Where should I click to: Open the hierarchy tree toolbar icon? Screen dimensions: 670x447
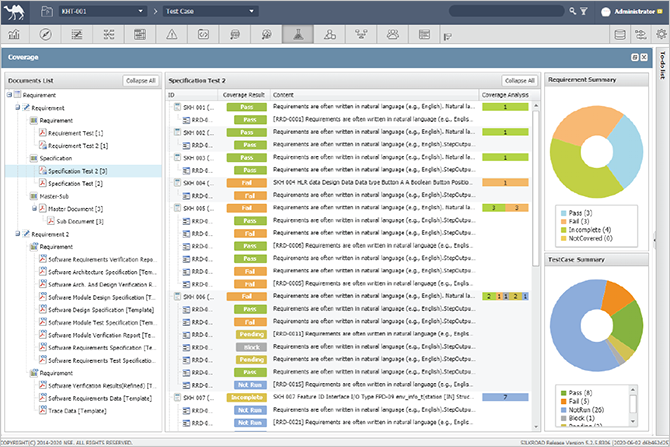(361, 34)
